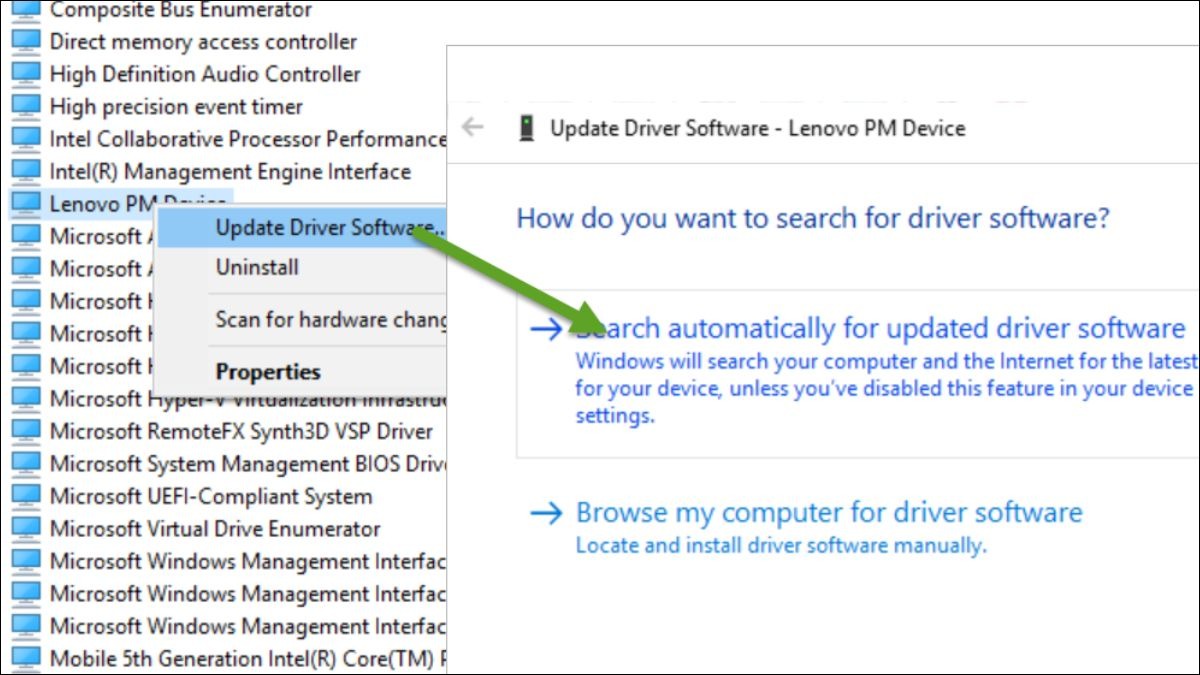
Task: Select the Direct memory access controller device icon
Action: [26, 42]
